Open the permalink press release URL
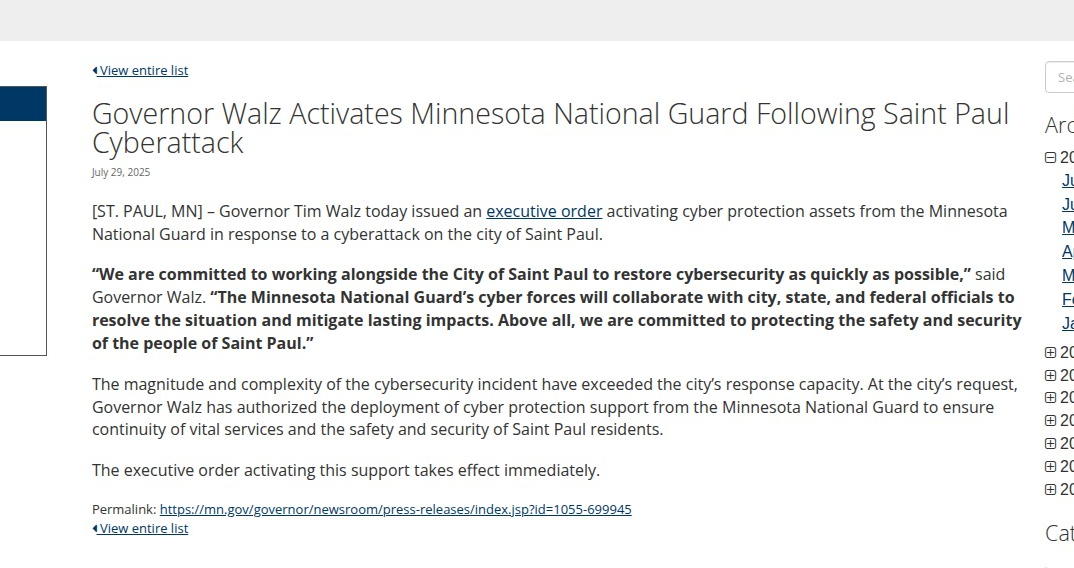This screenshot has width=1074, height=568. tap(395, 509)
